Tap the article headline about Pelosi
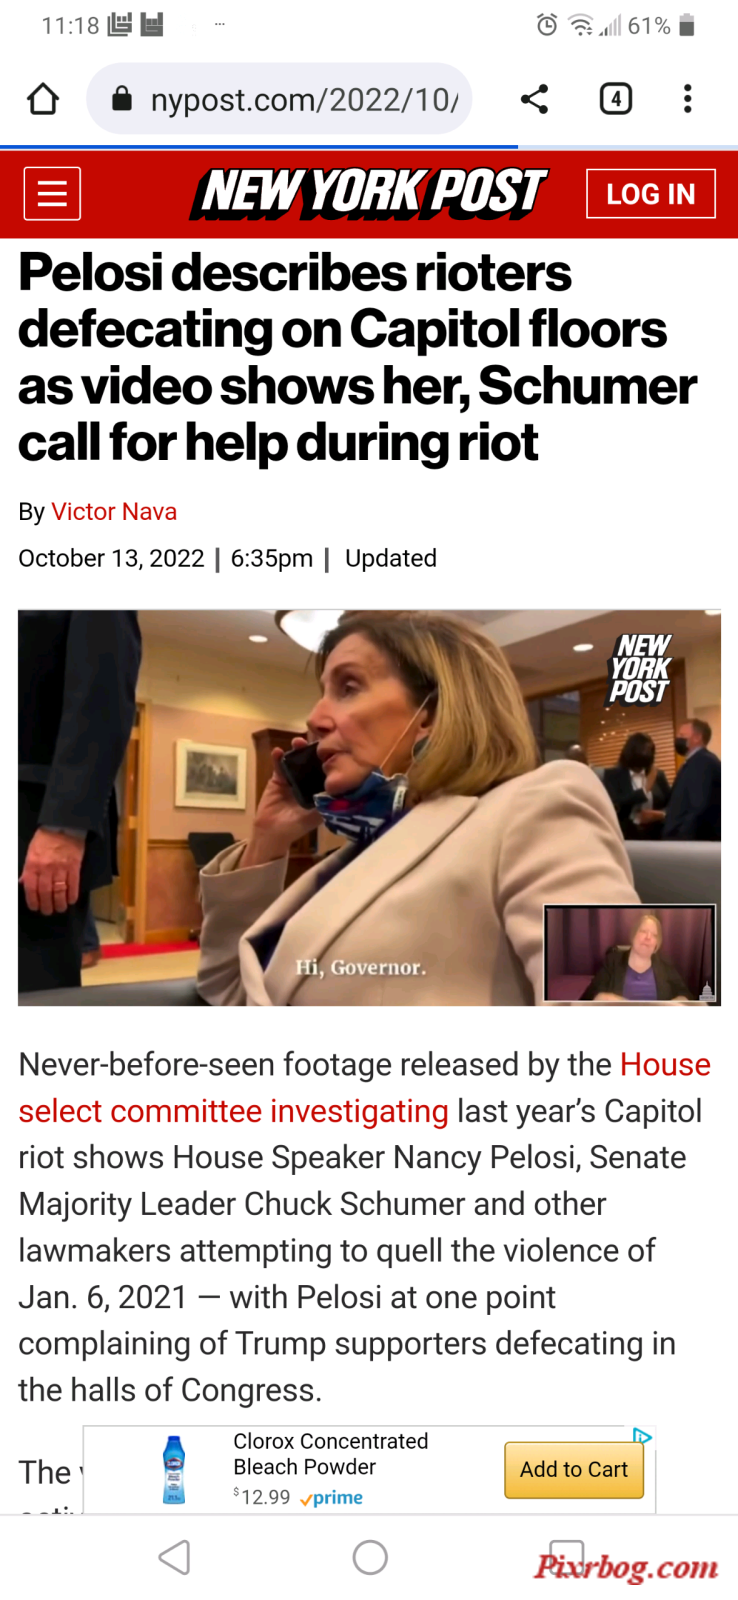 click(x=357, y=357)
